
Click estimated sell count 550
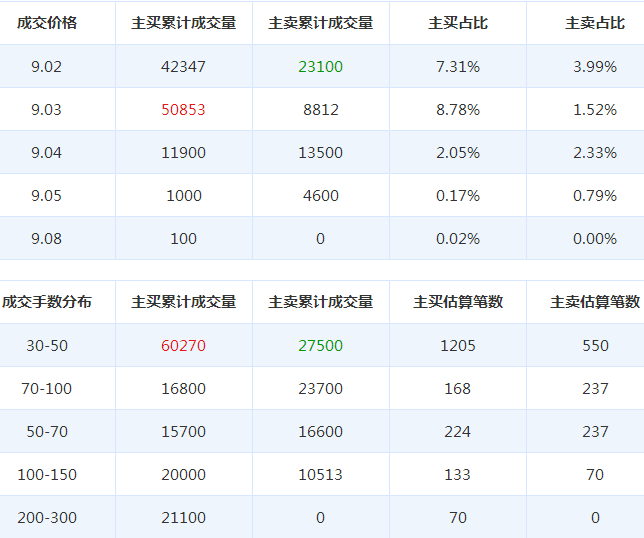[596, 346]
